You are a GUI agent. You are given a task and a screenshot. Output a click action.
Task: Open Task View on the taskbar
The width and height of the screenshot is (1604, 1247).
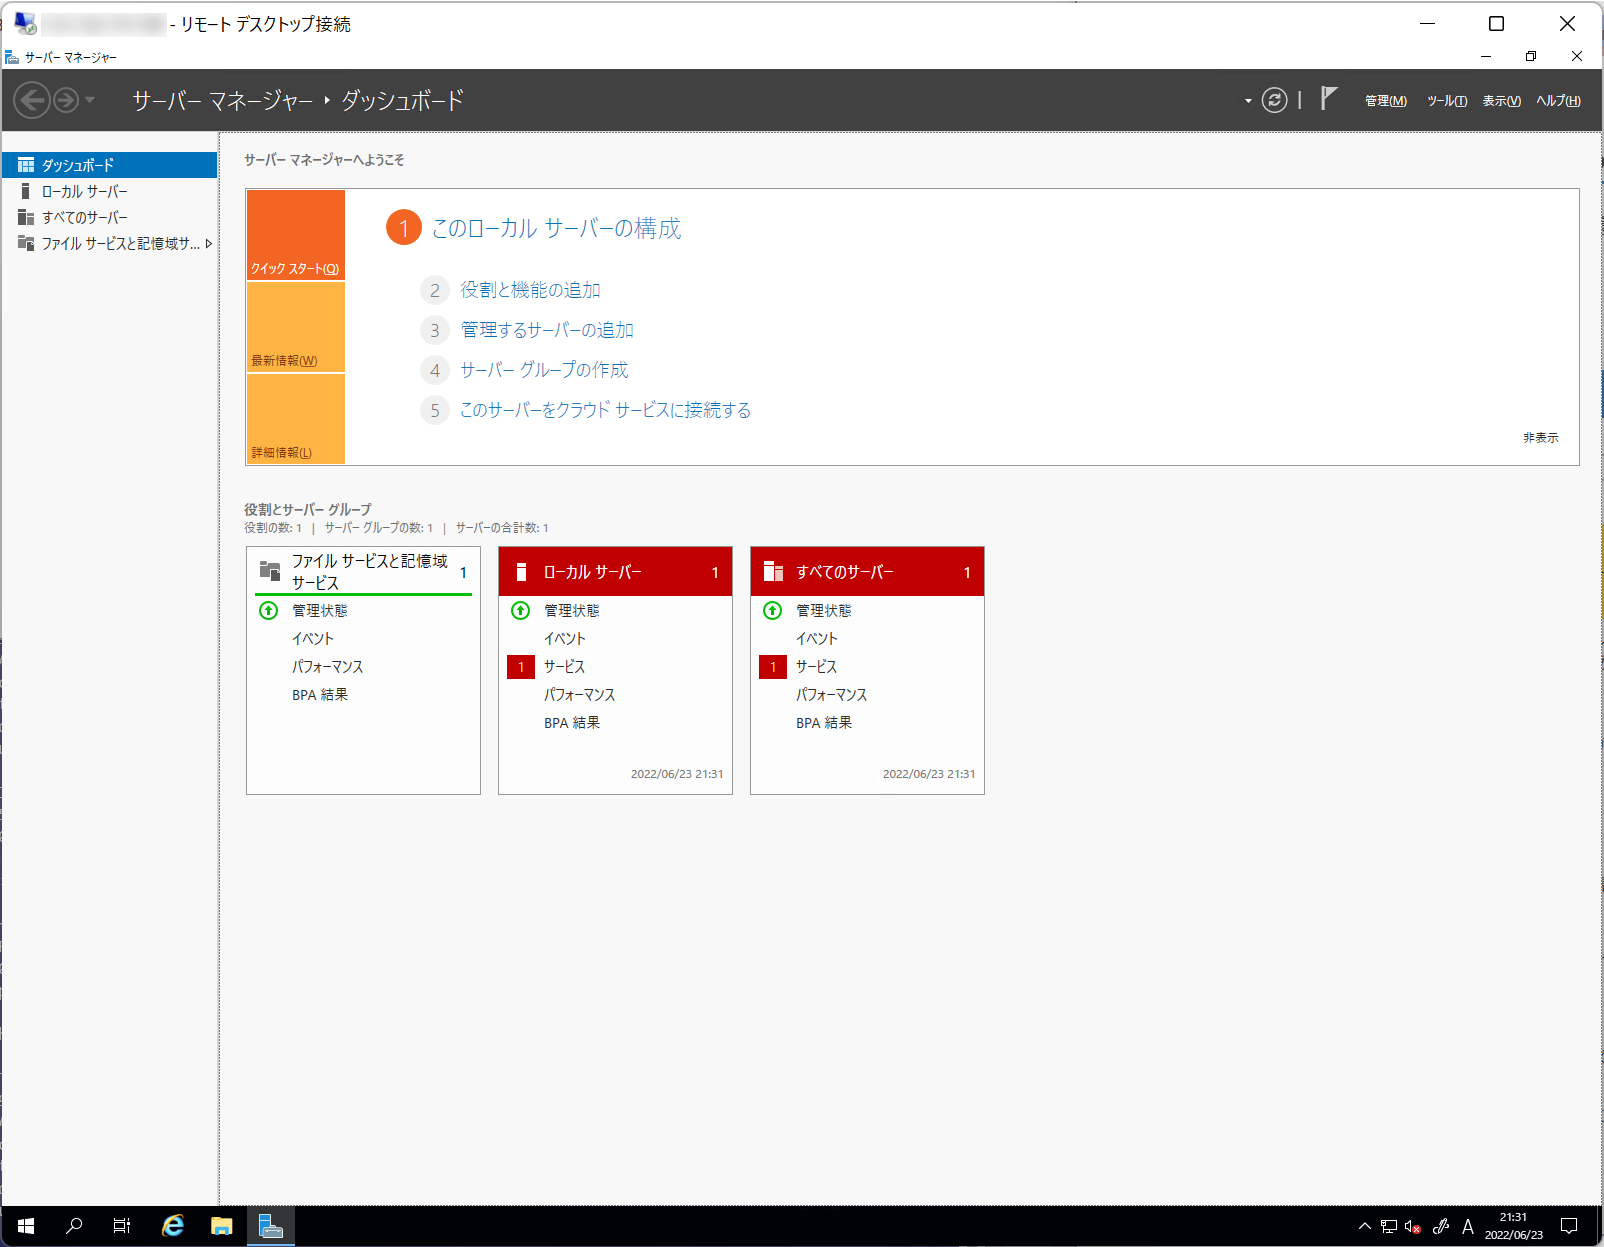[x=122, y=1226]
